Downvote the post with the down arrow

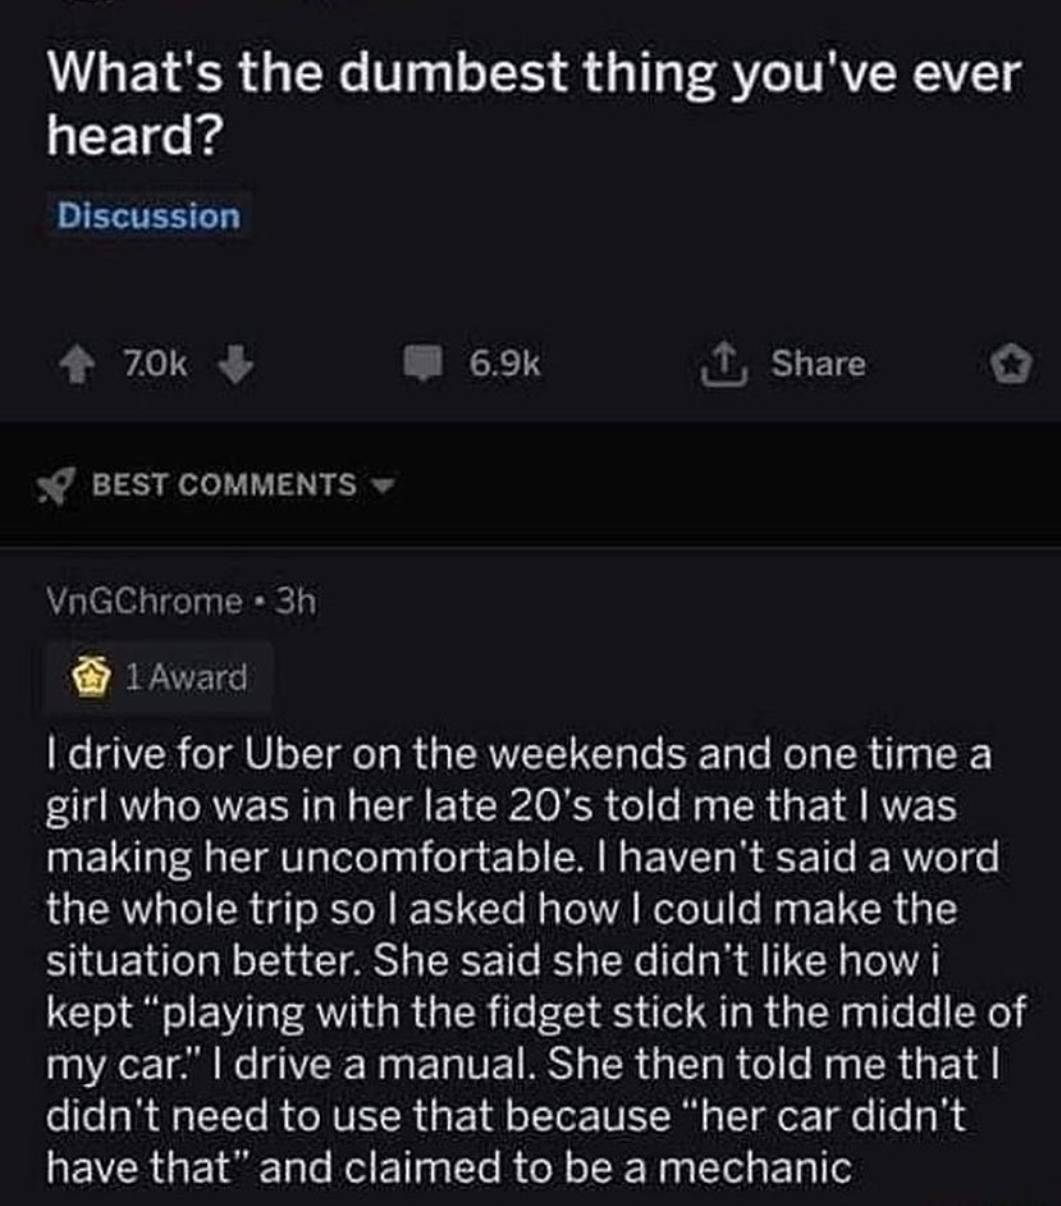tap(234, 364)
